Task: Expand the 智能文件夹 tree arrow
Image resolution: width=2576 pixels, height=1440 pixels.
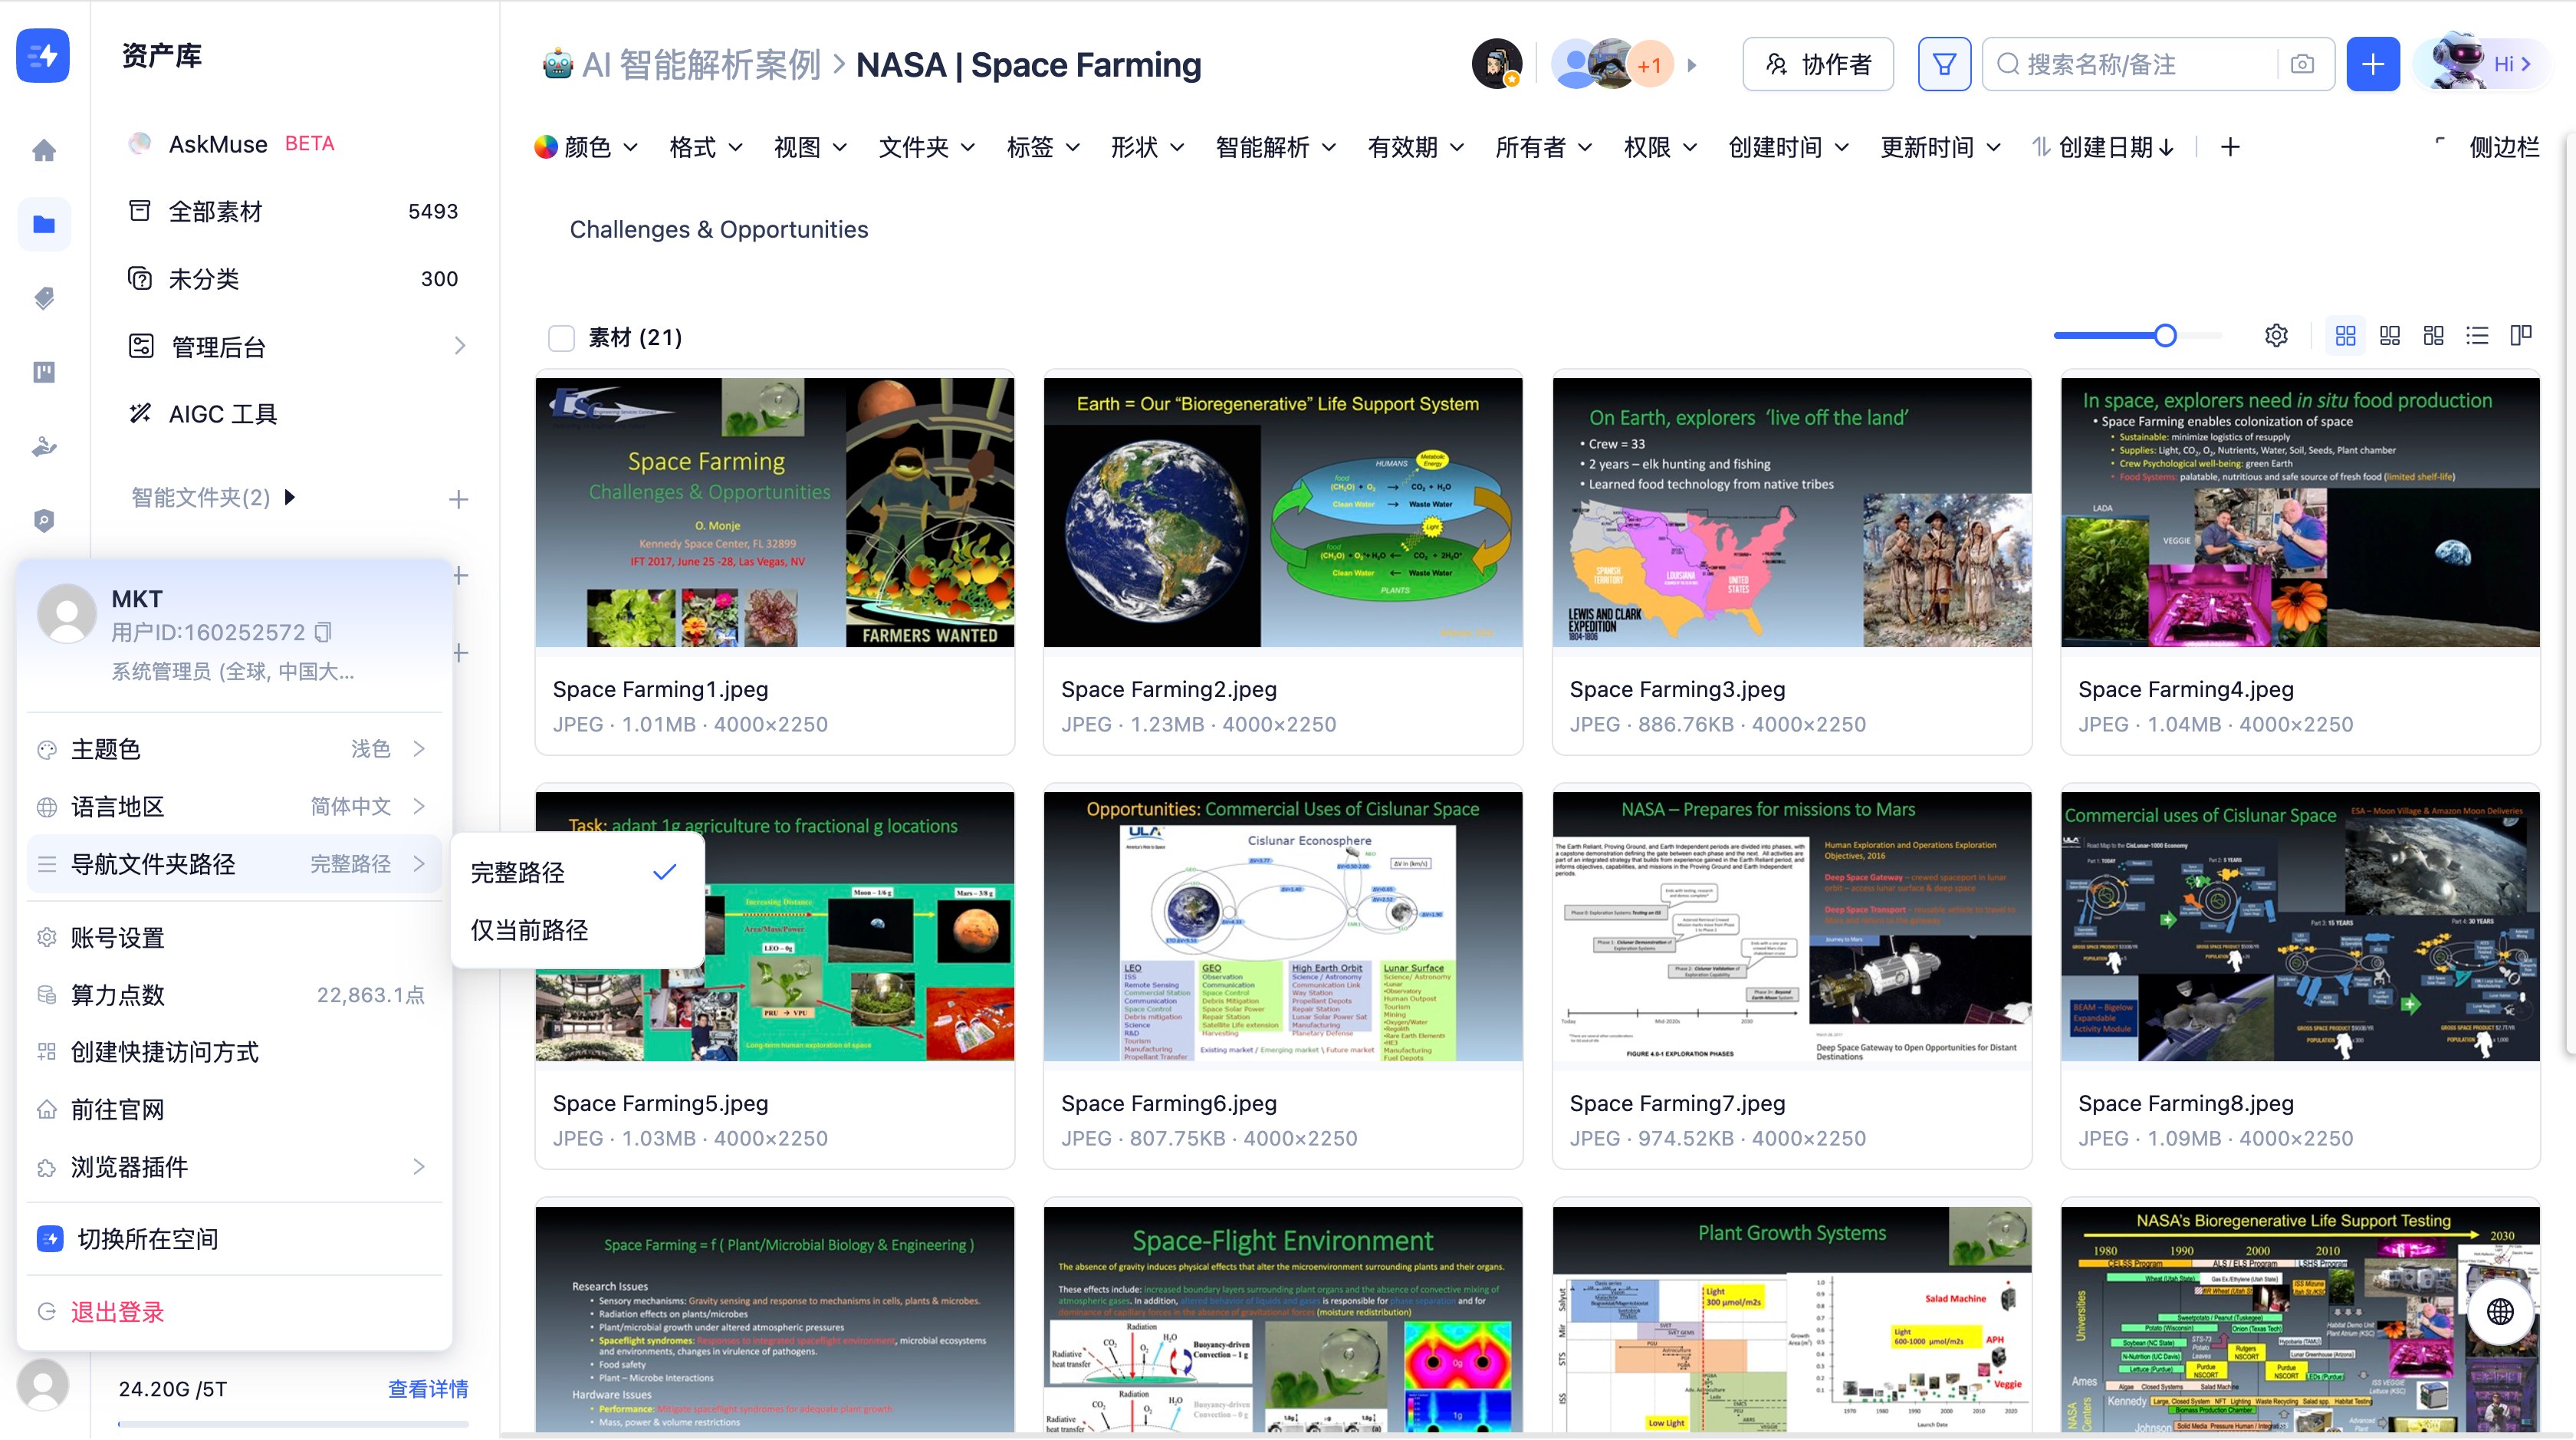Action: (x=290, y=497)
